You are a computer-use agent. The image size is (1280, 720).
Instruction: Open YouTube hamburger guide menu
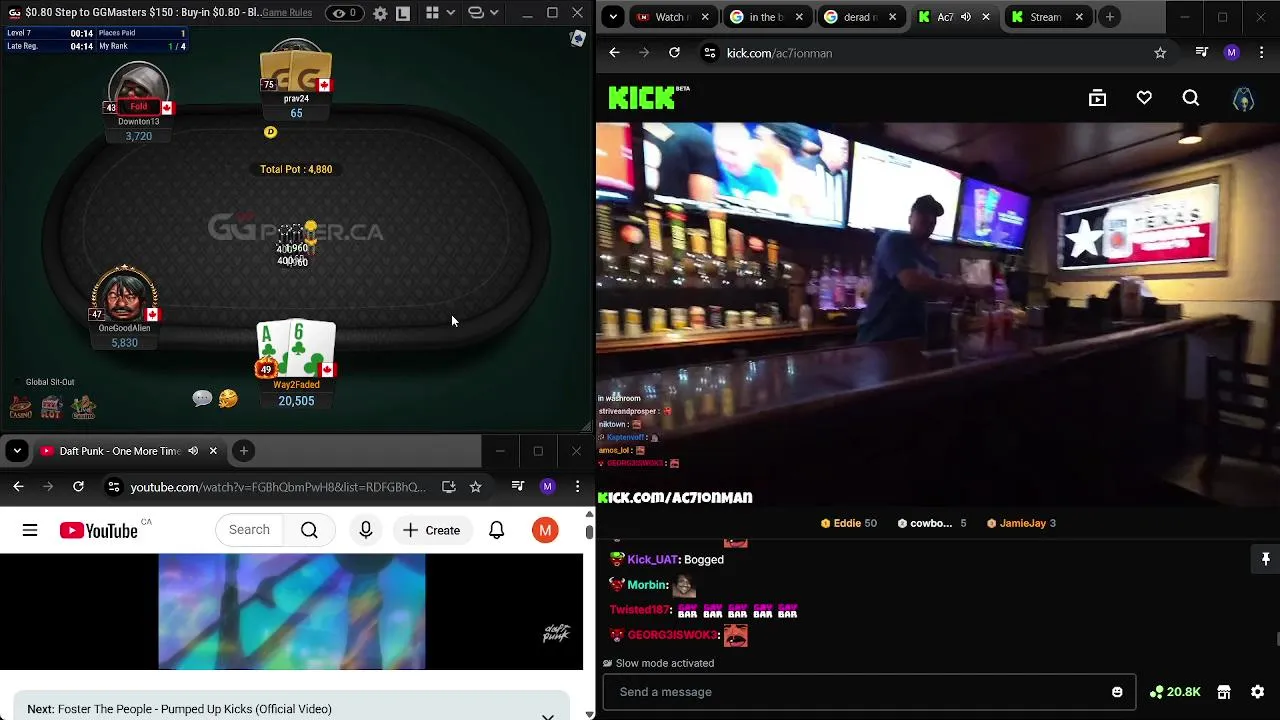(x=30, y=530)
